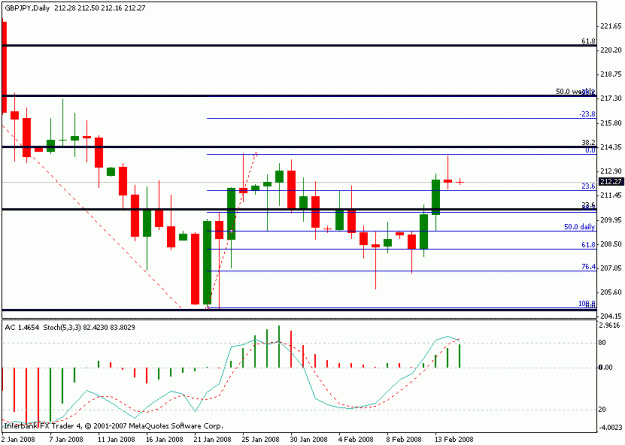
Task: Select the 205.60 price axis label
Action: coord(610,292)
